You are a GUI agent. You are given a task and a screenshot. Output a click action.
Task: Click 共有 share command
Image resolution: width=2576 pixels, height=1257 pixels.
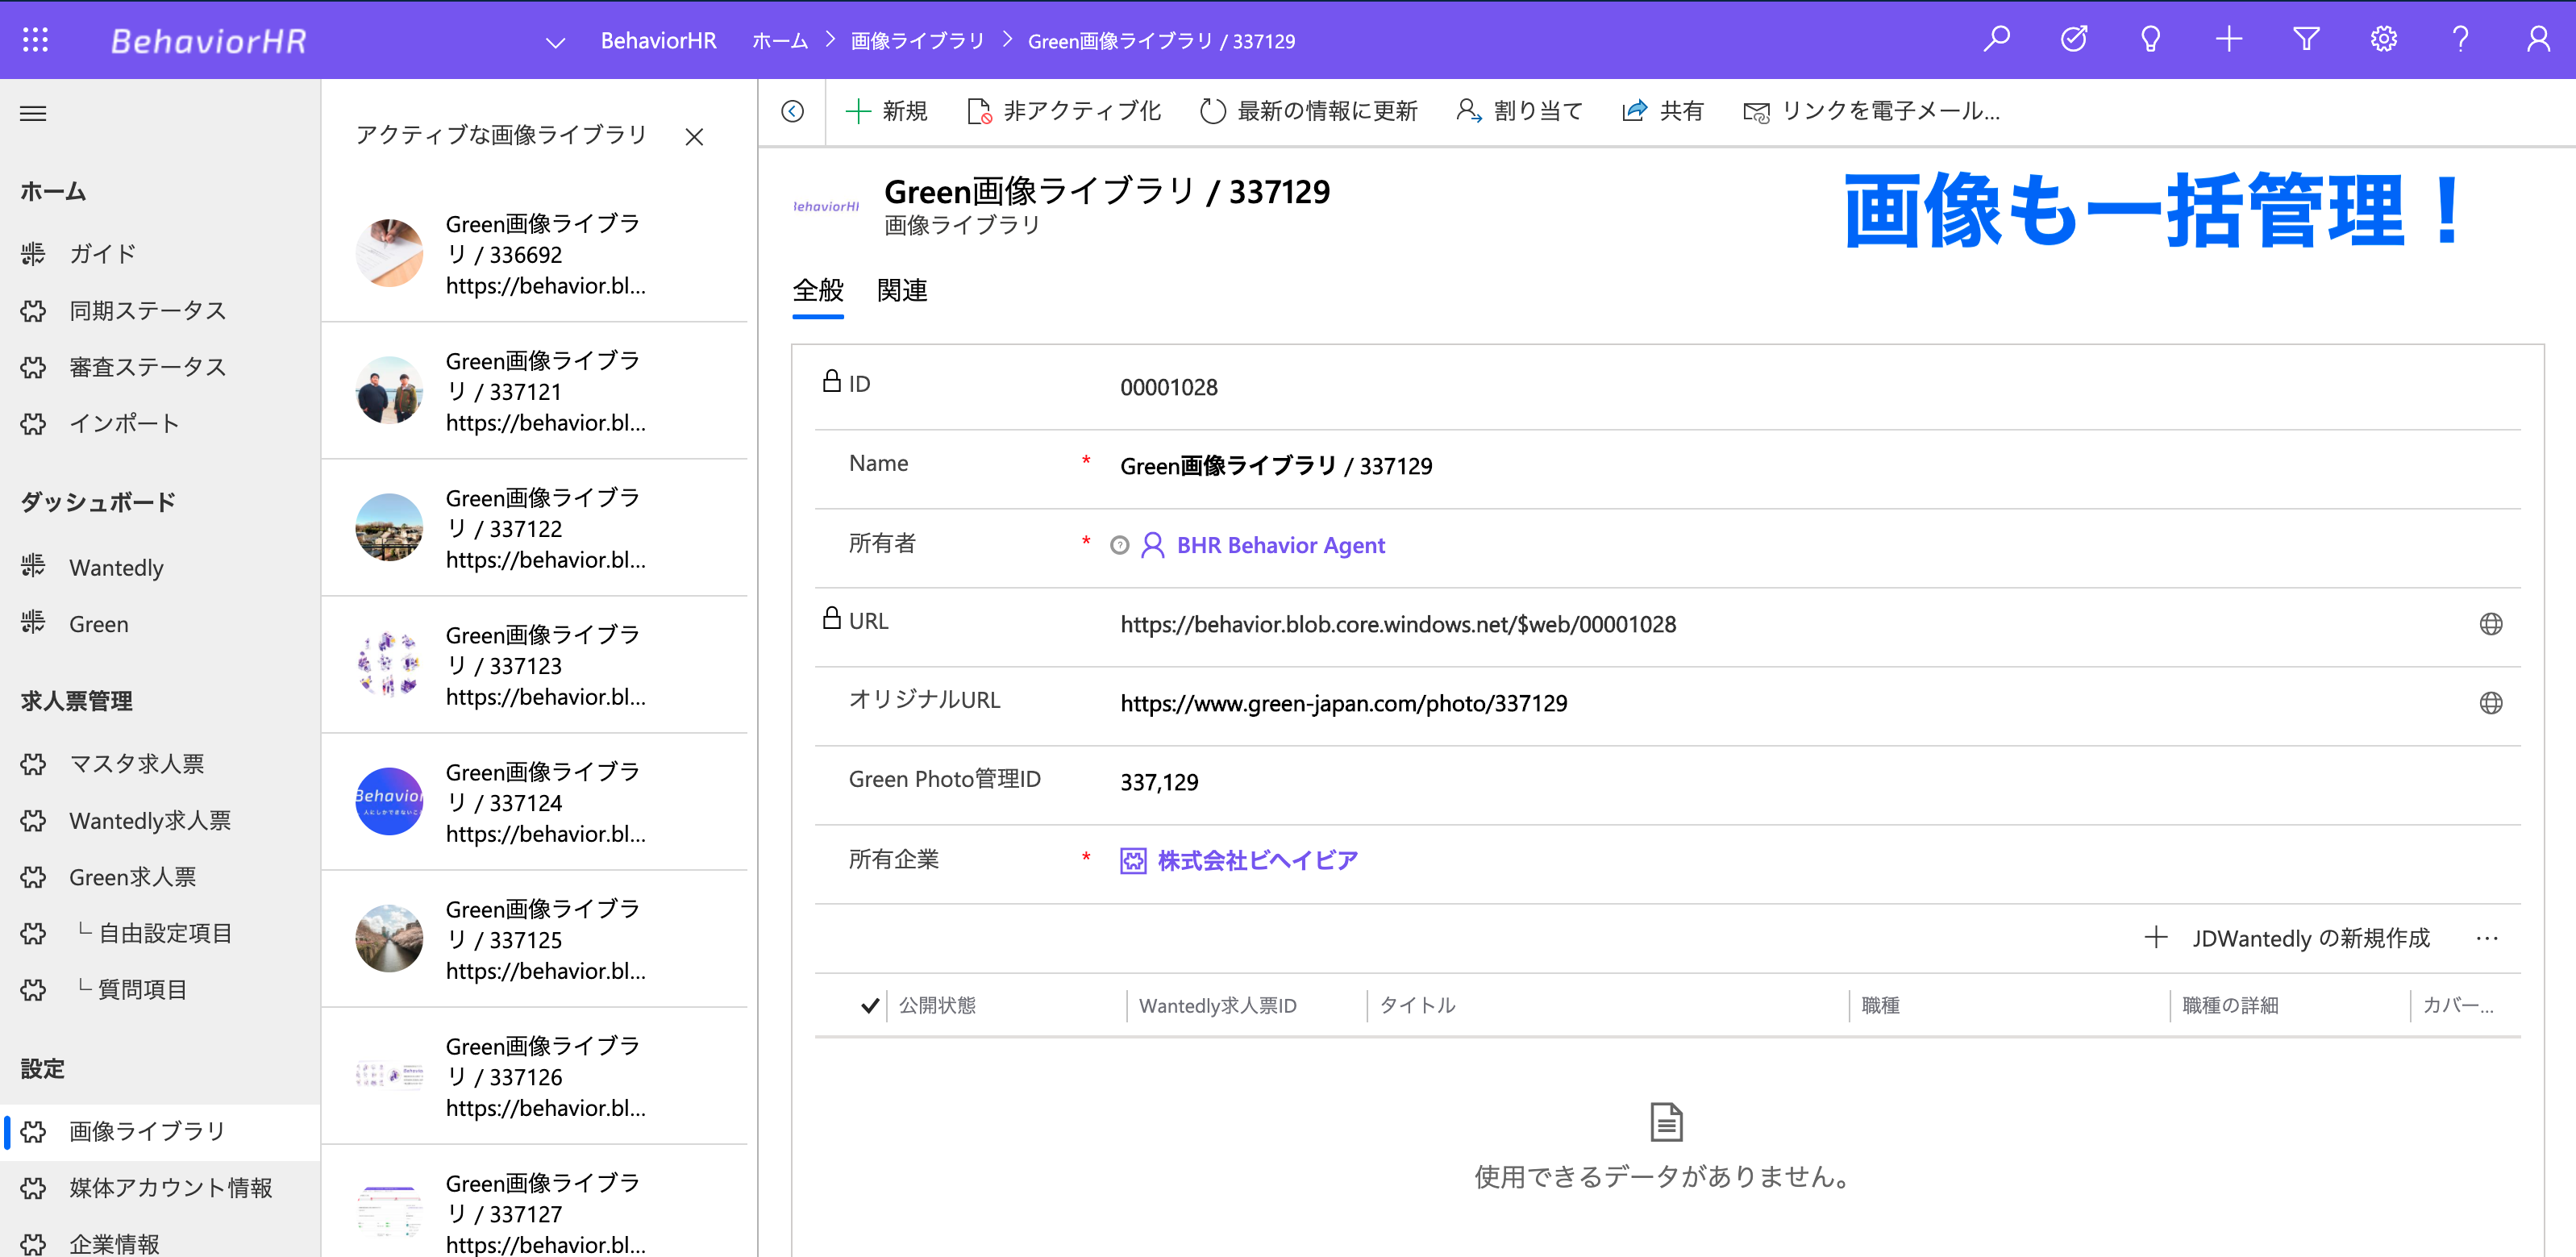[1662, 111]
